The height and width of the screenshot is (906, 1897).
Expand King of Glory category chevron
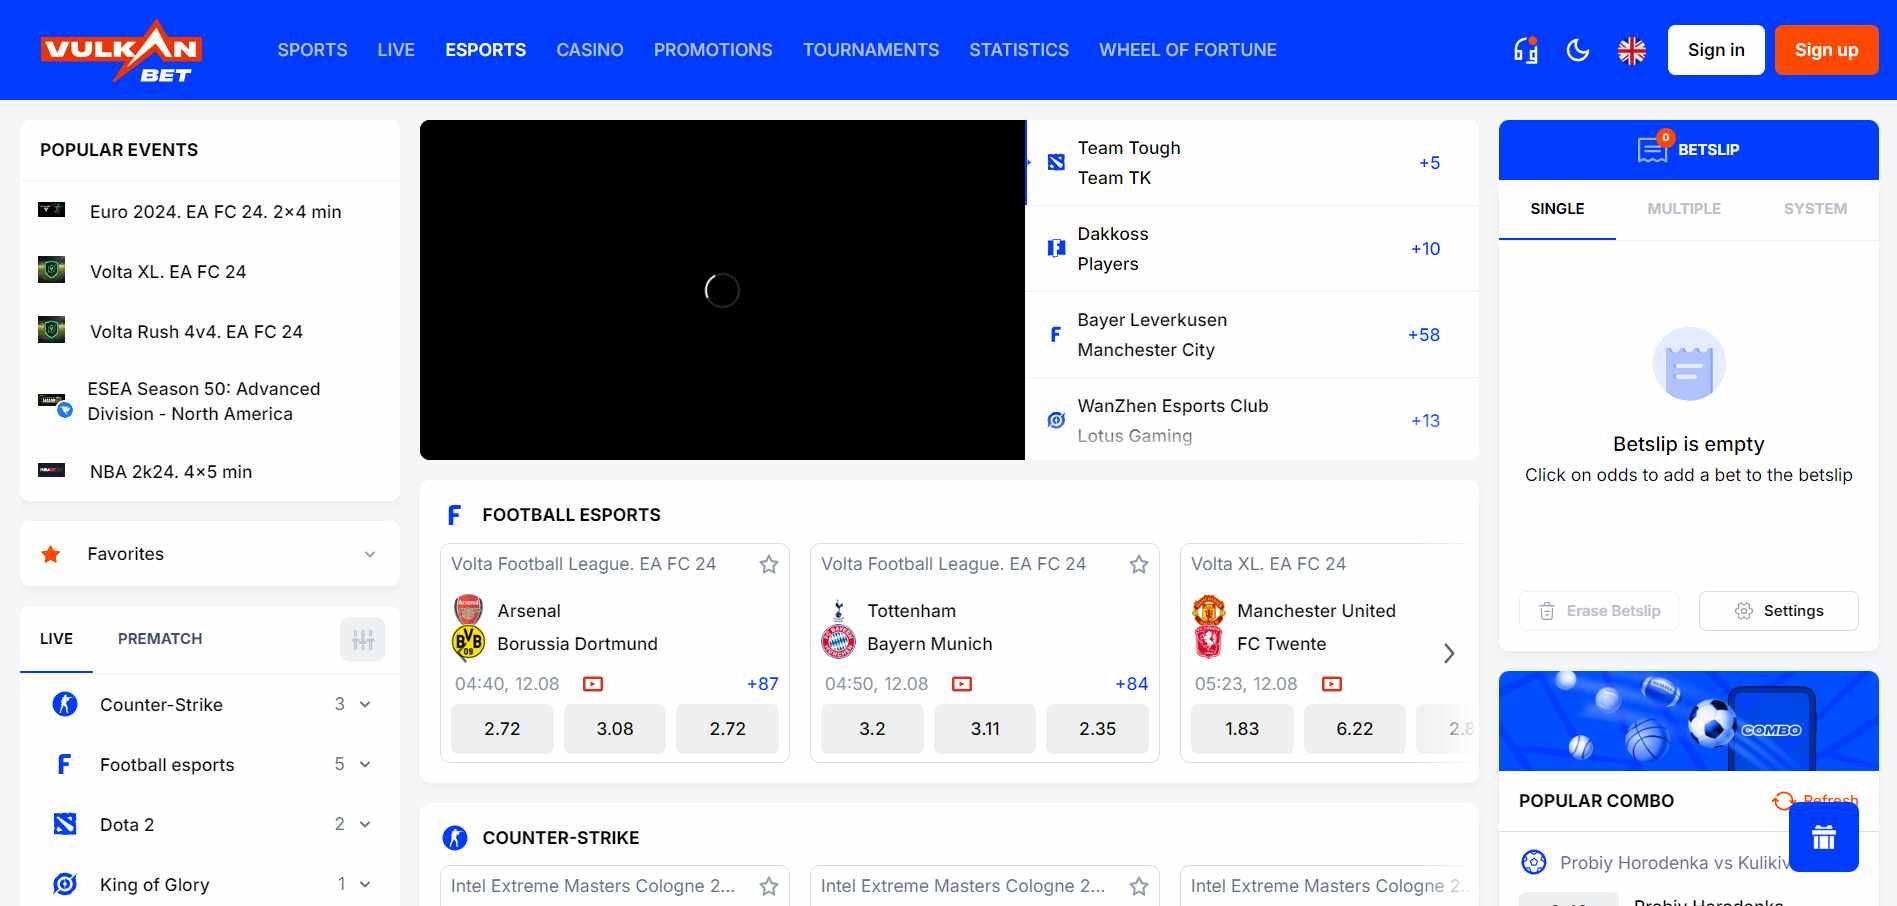[365, 884]
